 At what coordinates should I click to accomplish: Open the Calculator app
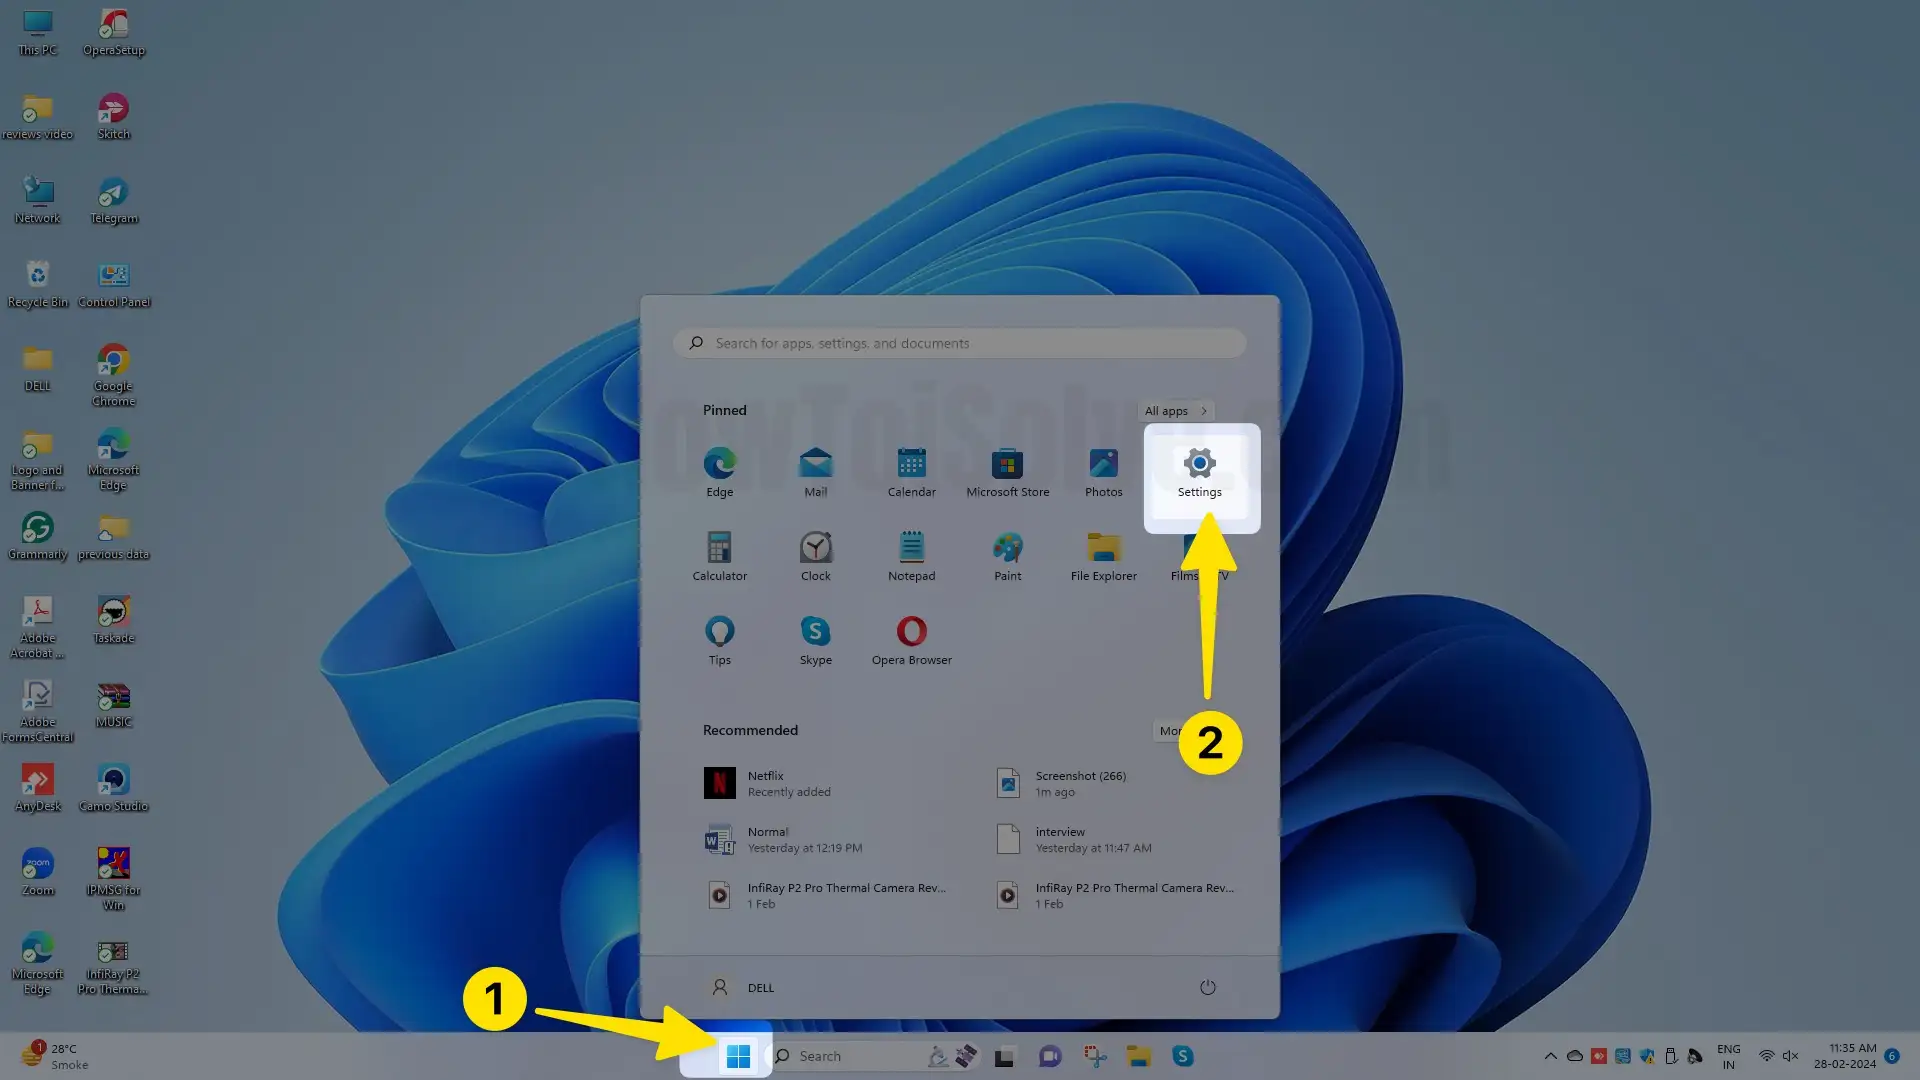coord(720,557)
